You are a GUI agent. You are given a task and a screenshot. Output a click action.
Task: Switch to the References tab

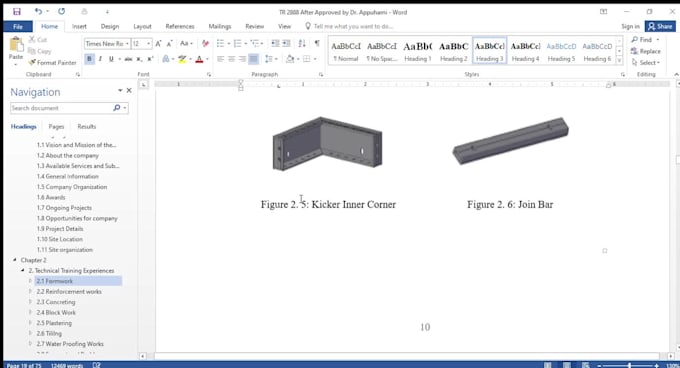point(180,26)
